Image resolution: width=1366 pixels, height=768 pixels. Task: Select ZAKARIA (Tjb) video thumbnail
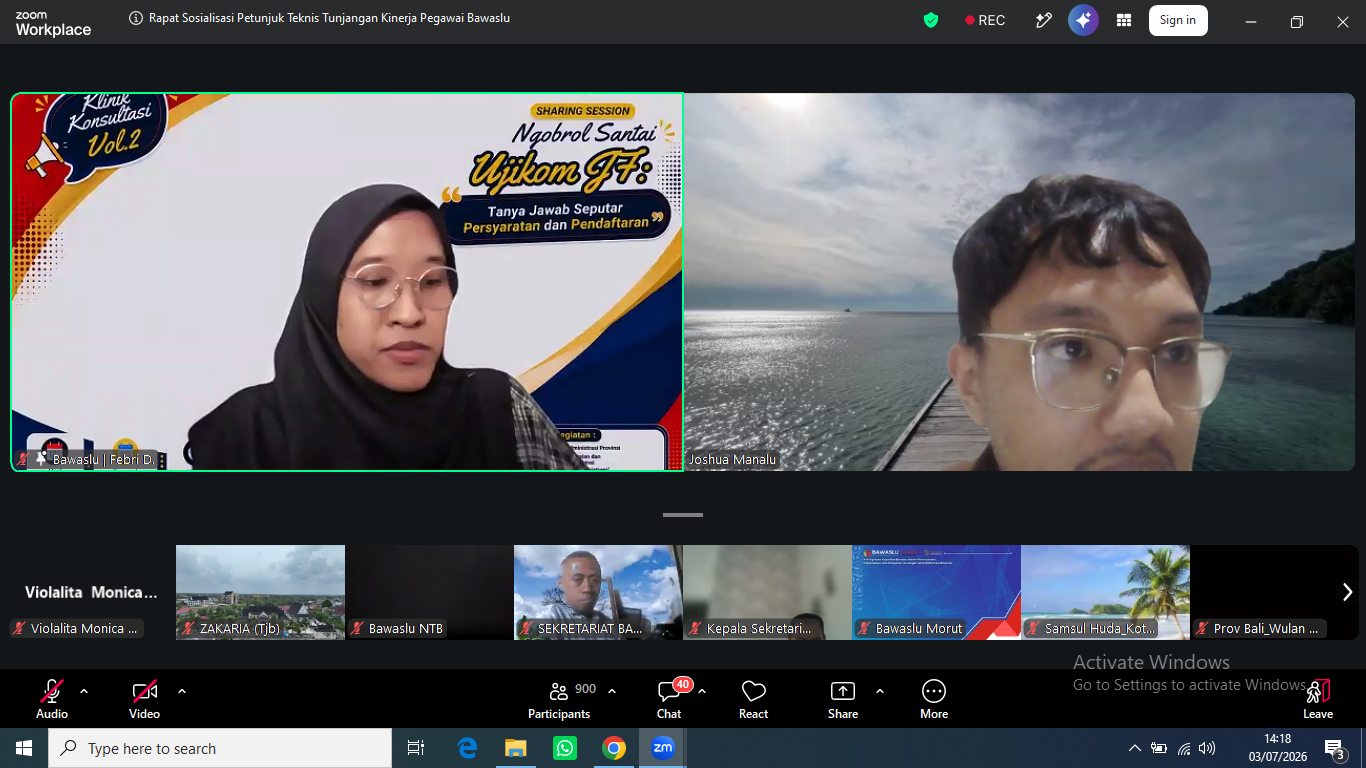click(260, 592)
